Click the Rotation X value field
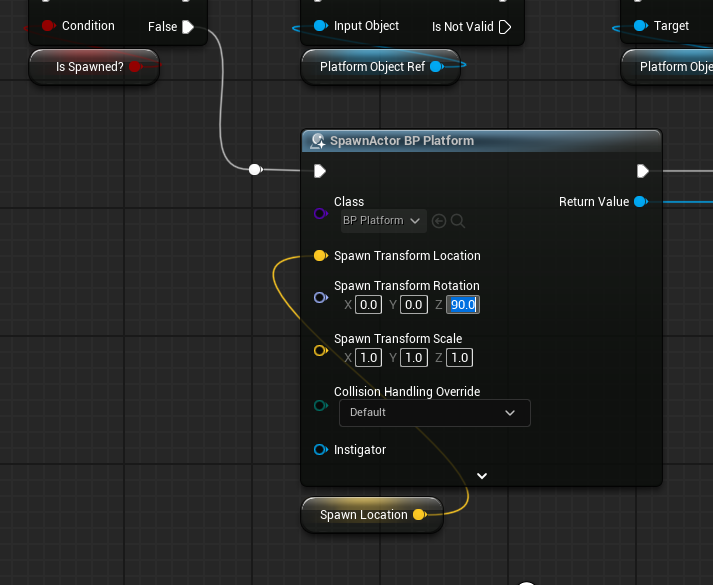This screenshot has width=713, height=585. pos(368,305)
